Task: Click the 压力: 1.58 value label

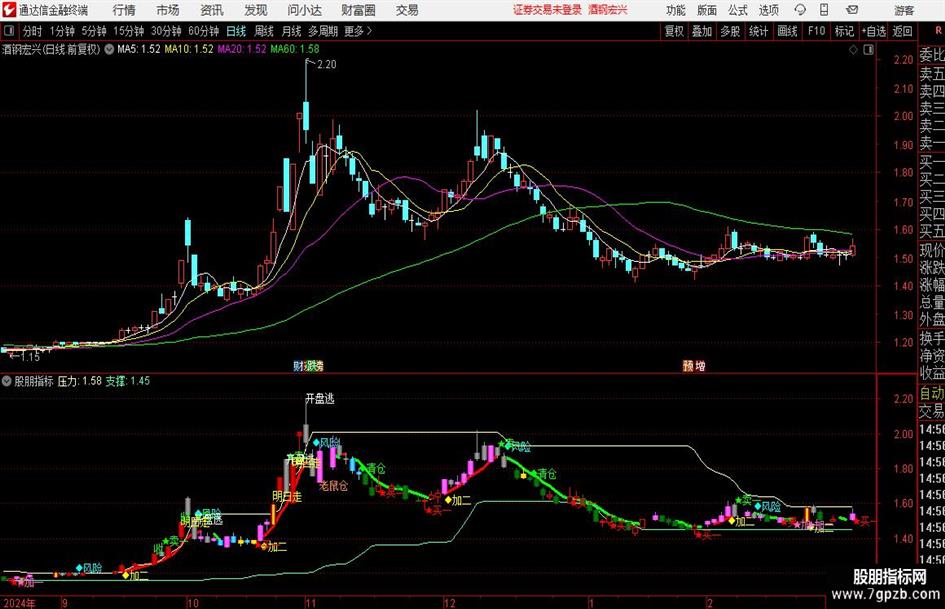Action: coord(80,381)
